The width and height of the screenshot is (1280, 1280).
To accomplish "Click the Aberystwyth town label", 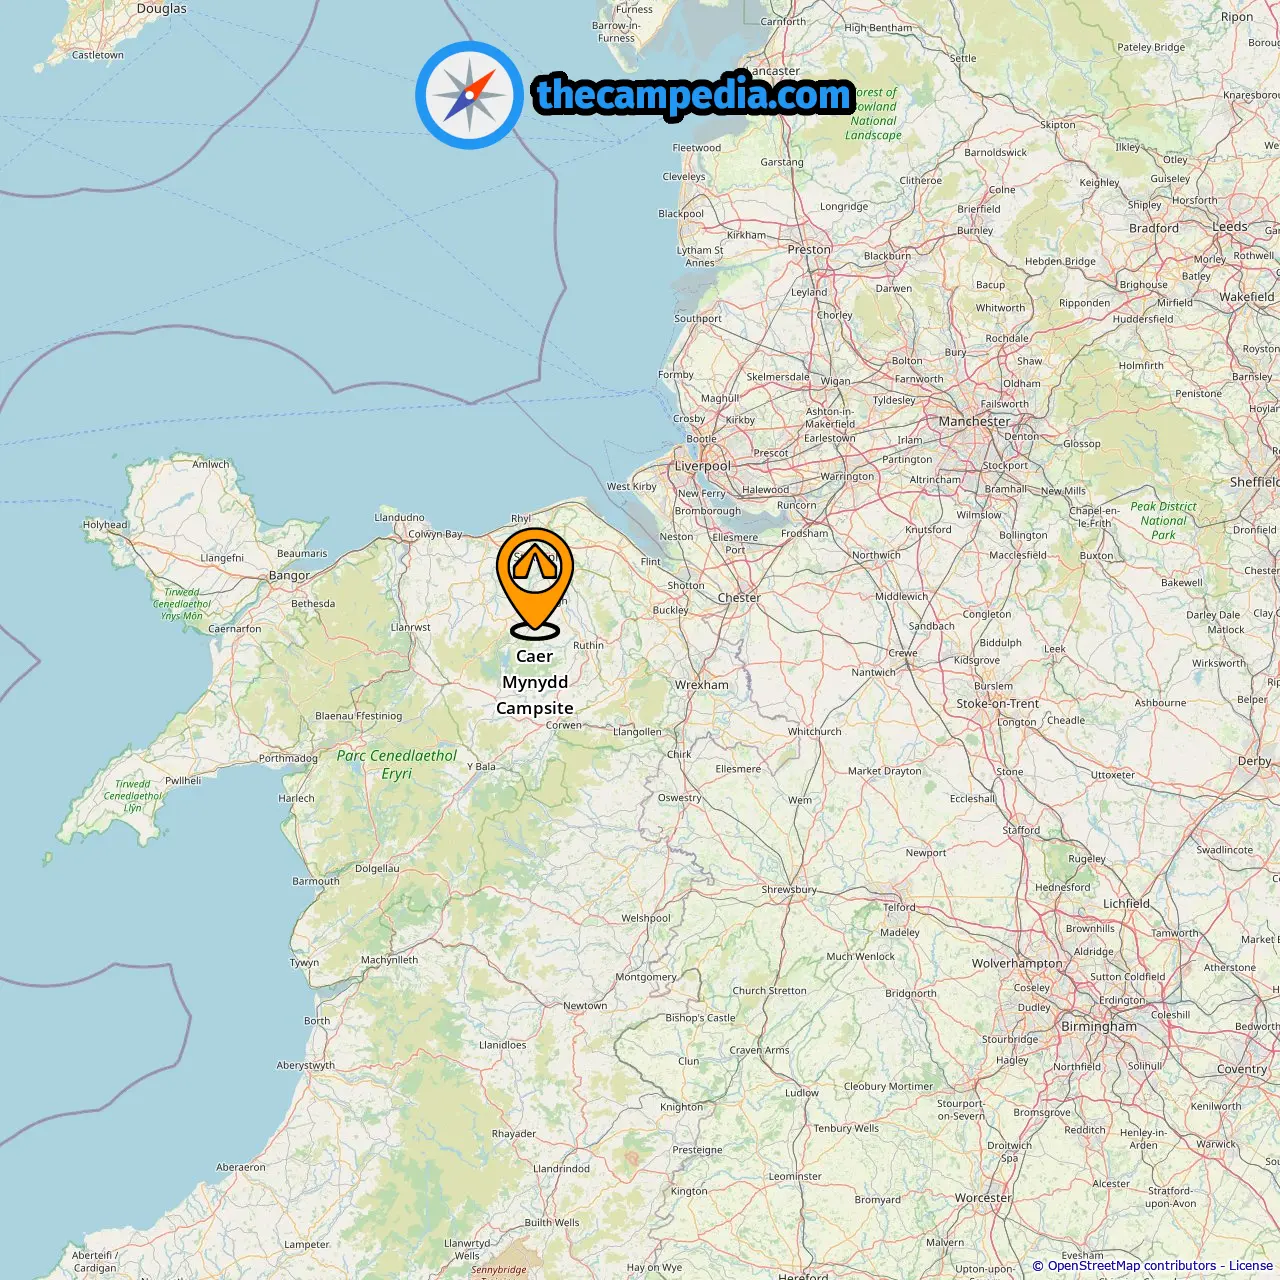I will (306, 1065).
